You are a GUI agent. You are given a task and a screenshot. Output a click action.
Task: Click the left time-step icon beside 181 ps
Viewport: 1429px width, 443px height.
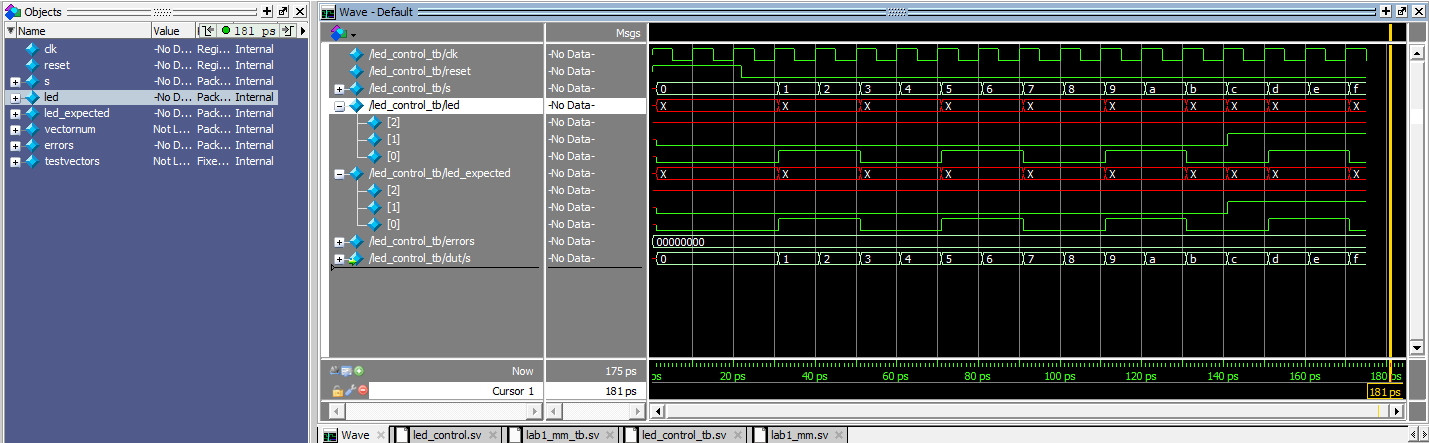pyautogui.click(x=208, y=31)
